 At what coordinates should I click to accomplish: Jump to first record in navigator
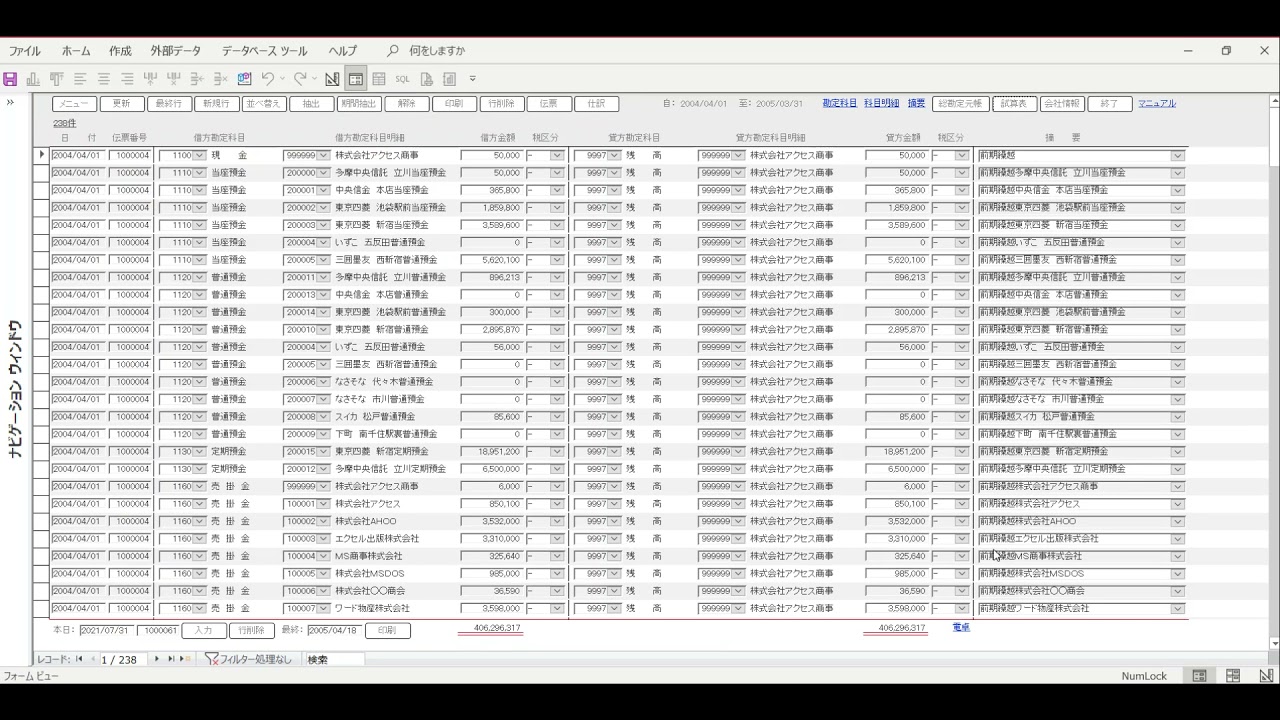(x=79, y=659)
